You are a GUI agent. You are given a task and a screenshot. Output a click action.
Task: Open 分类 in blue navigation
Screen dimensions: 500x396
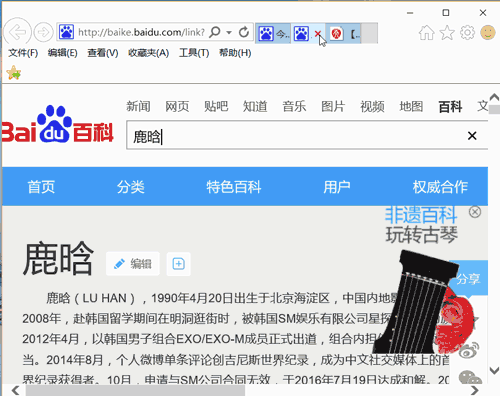click(x=131, y=187)
